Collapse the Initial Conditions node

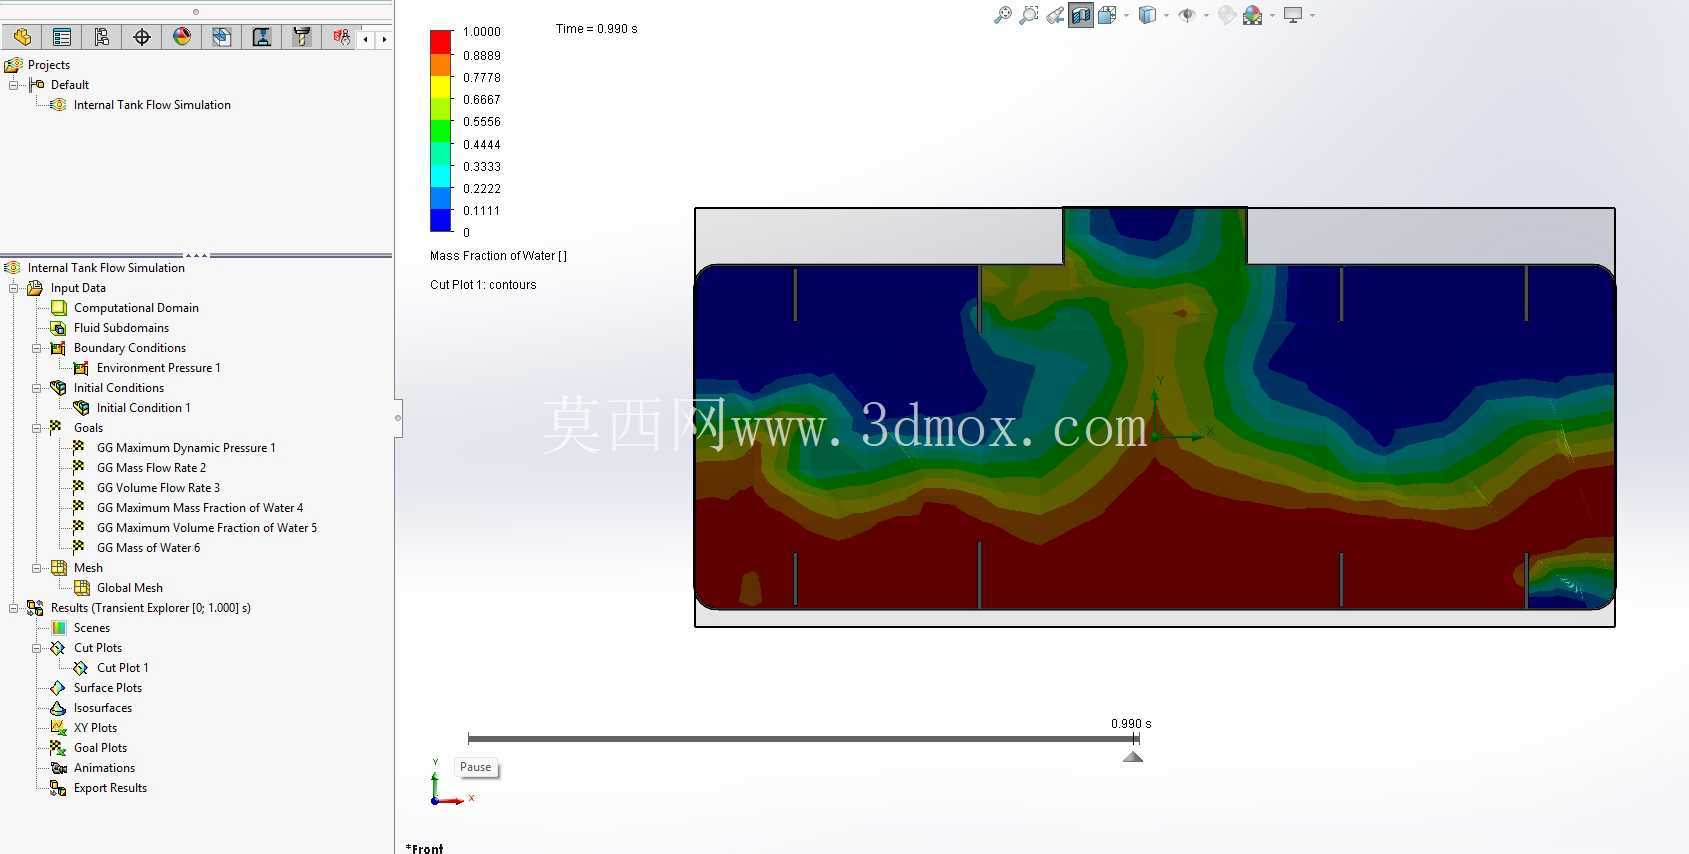point(37,388)
